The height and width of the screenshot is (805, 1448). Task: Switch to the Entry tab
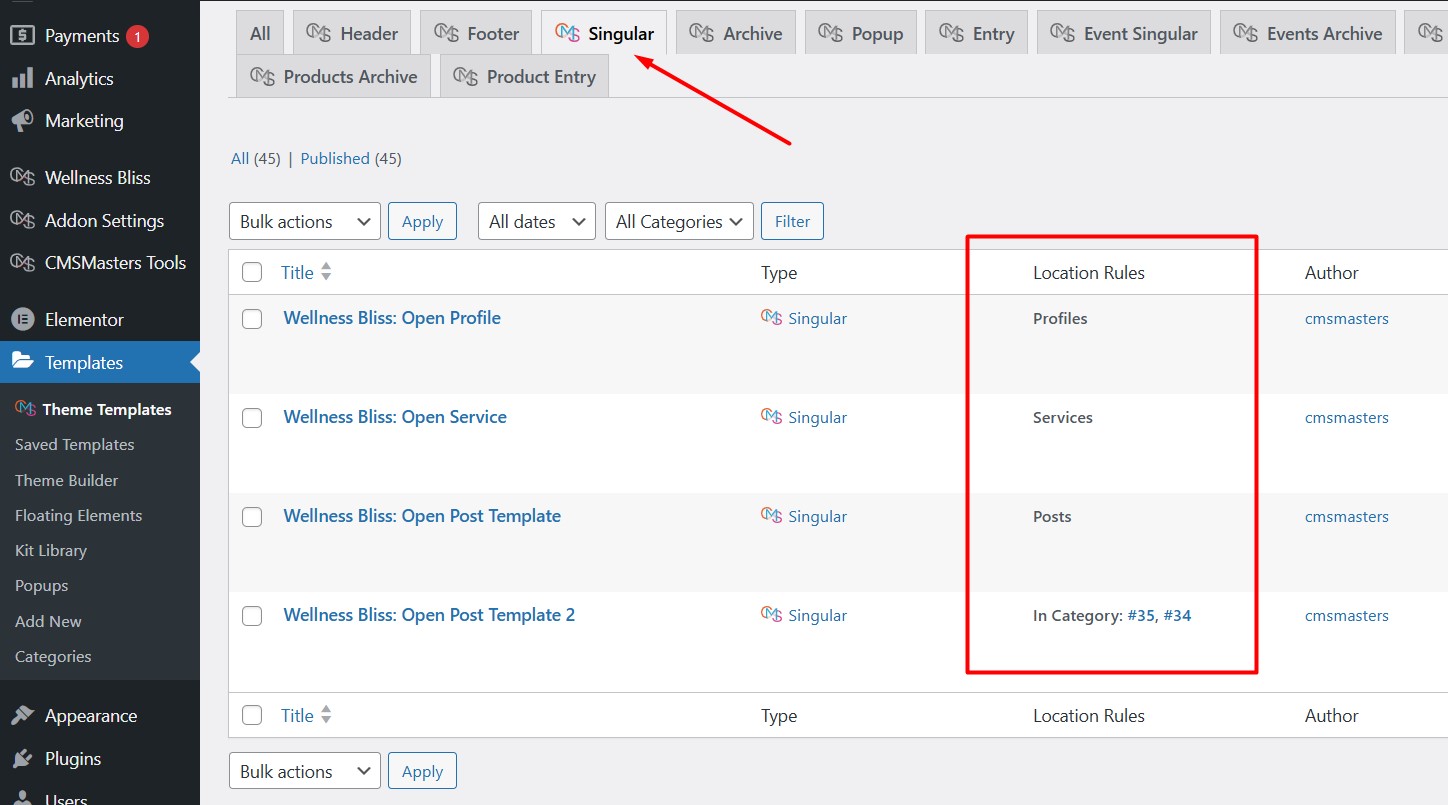(976, 33)
